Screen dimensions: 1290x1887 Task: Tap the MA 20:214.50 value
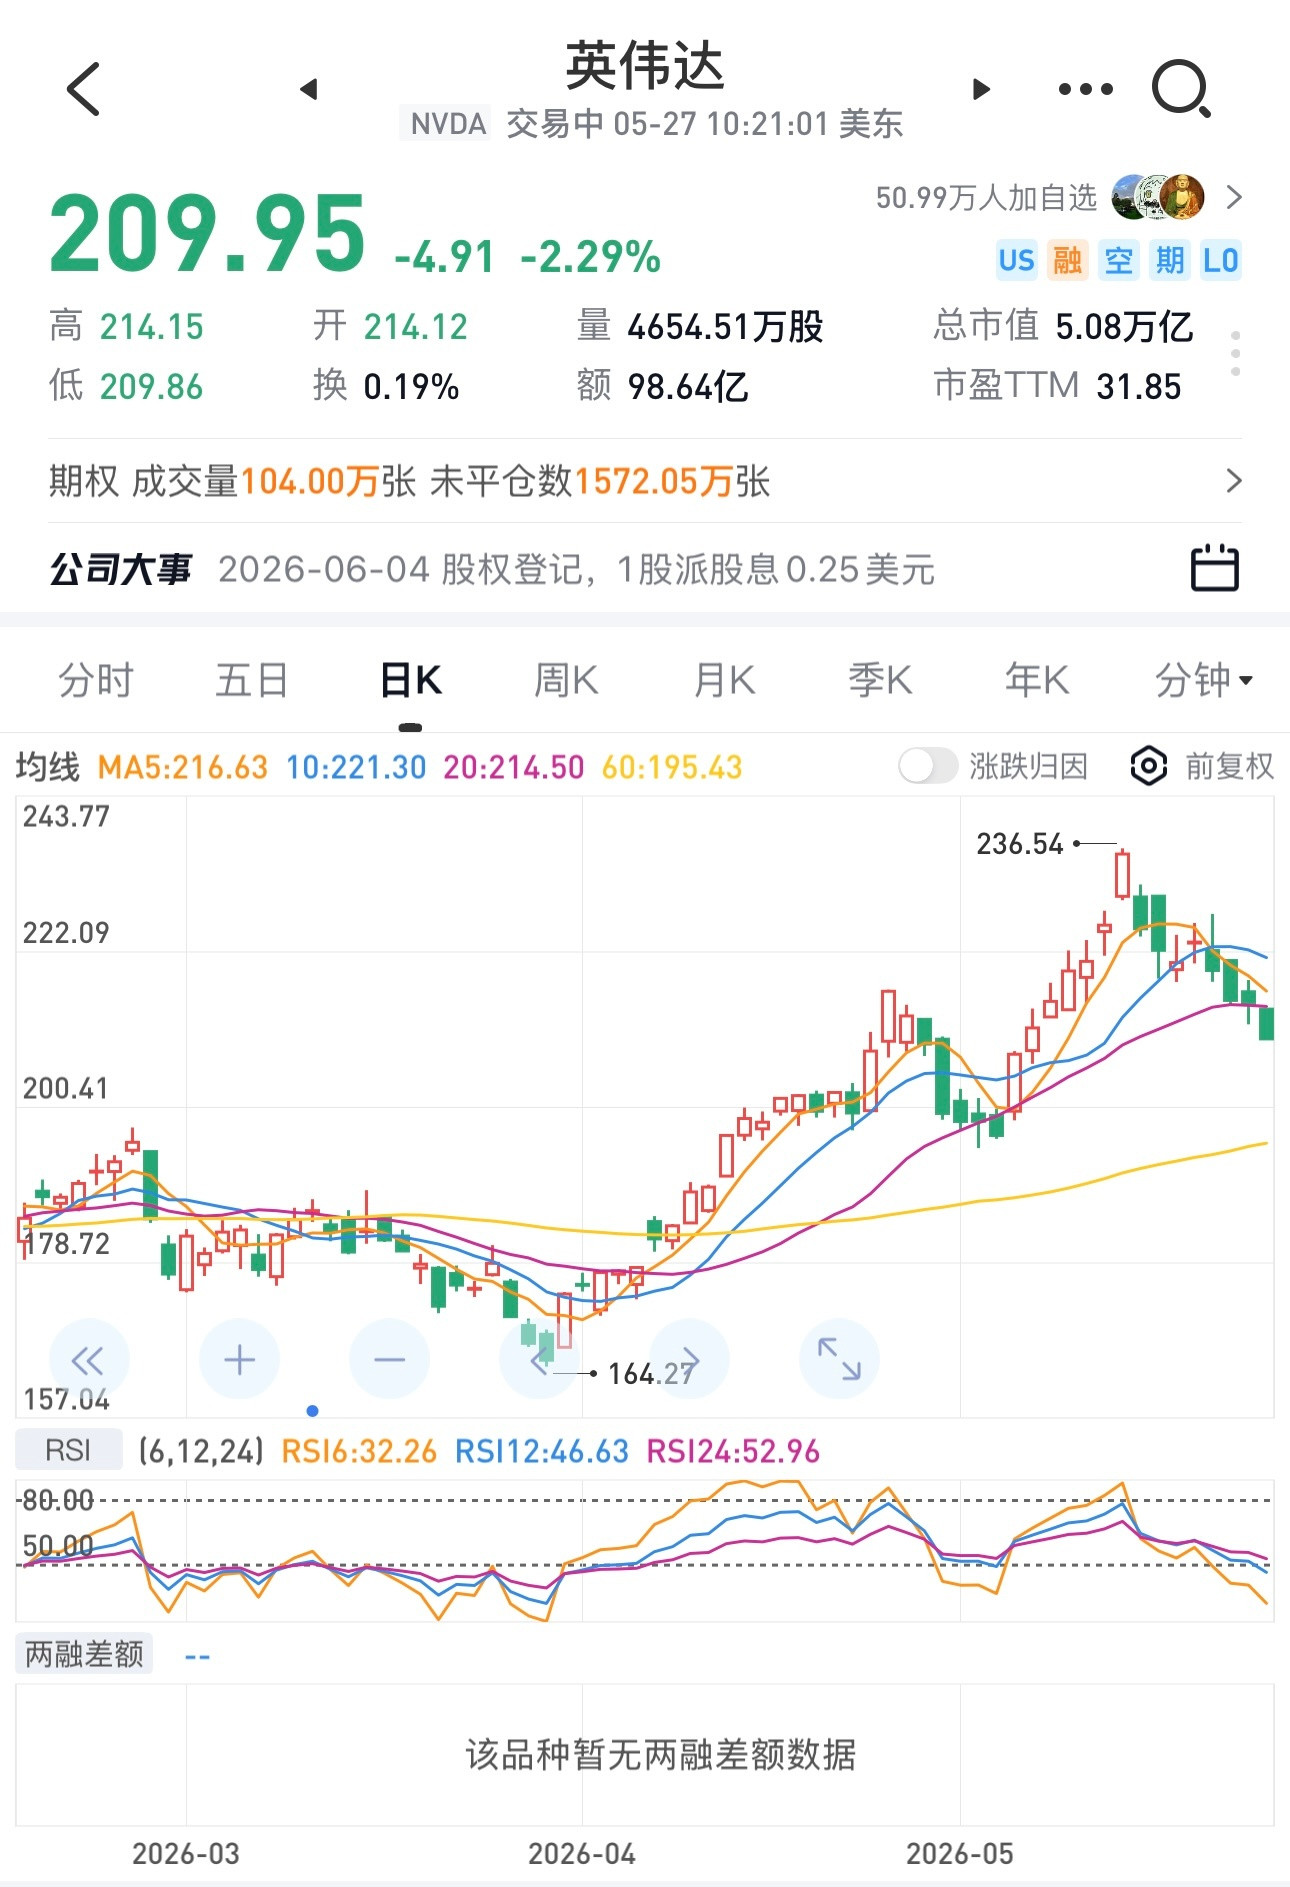click(x=514, y=767)
